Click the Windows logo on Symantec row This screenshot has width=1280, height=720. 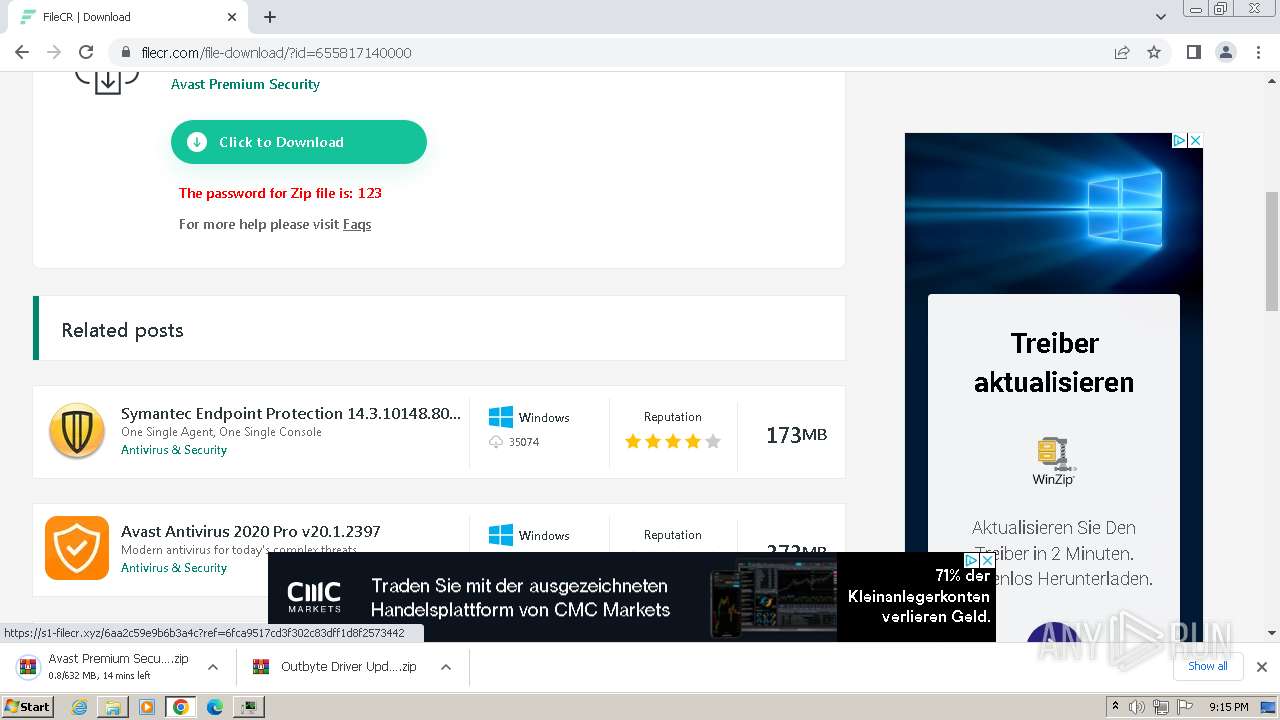coord(500,417)
